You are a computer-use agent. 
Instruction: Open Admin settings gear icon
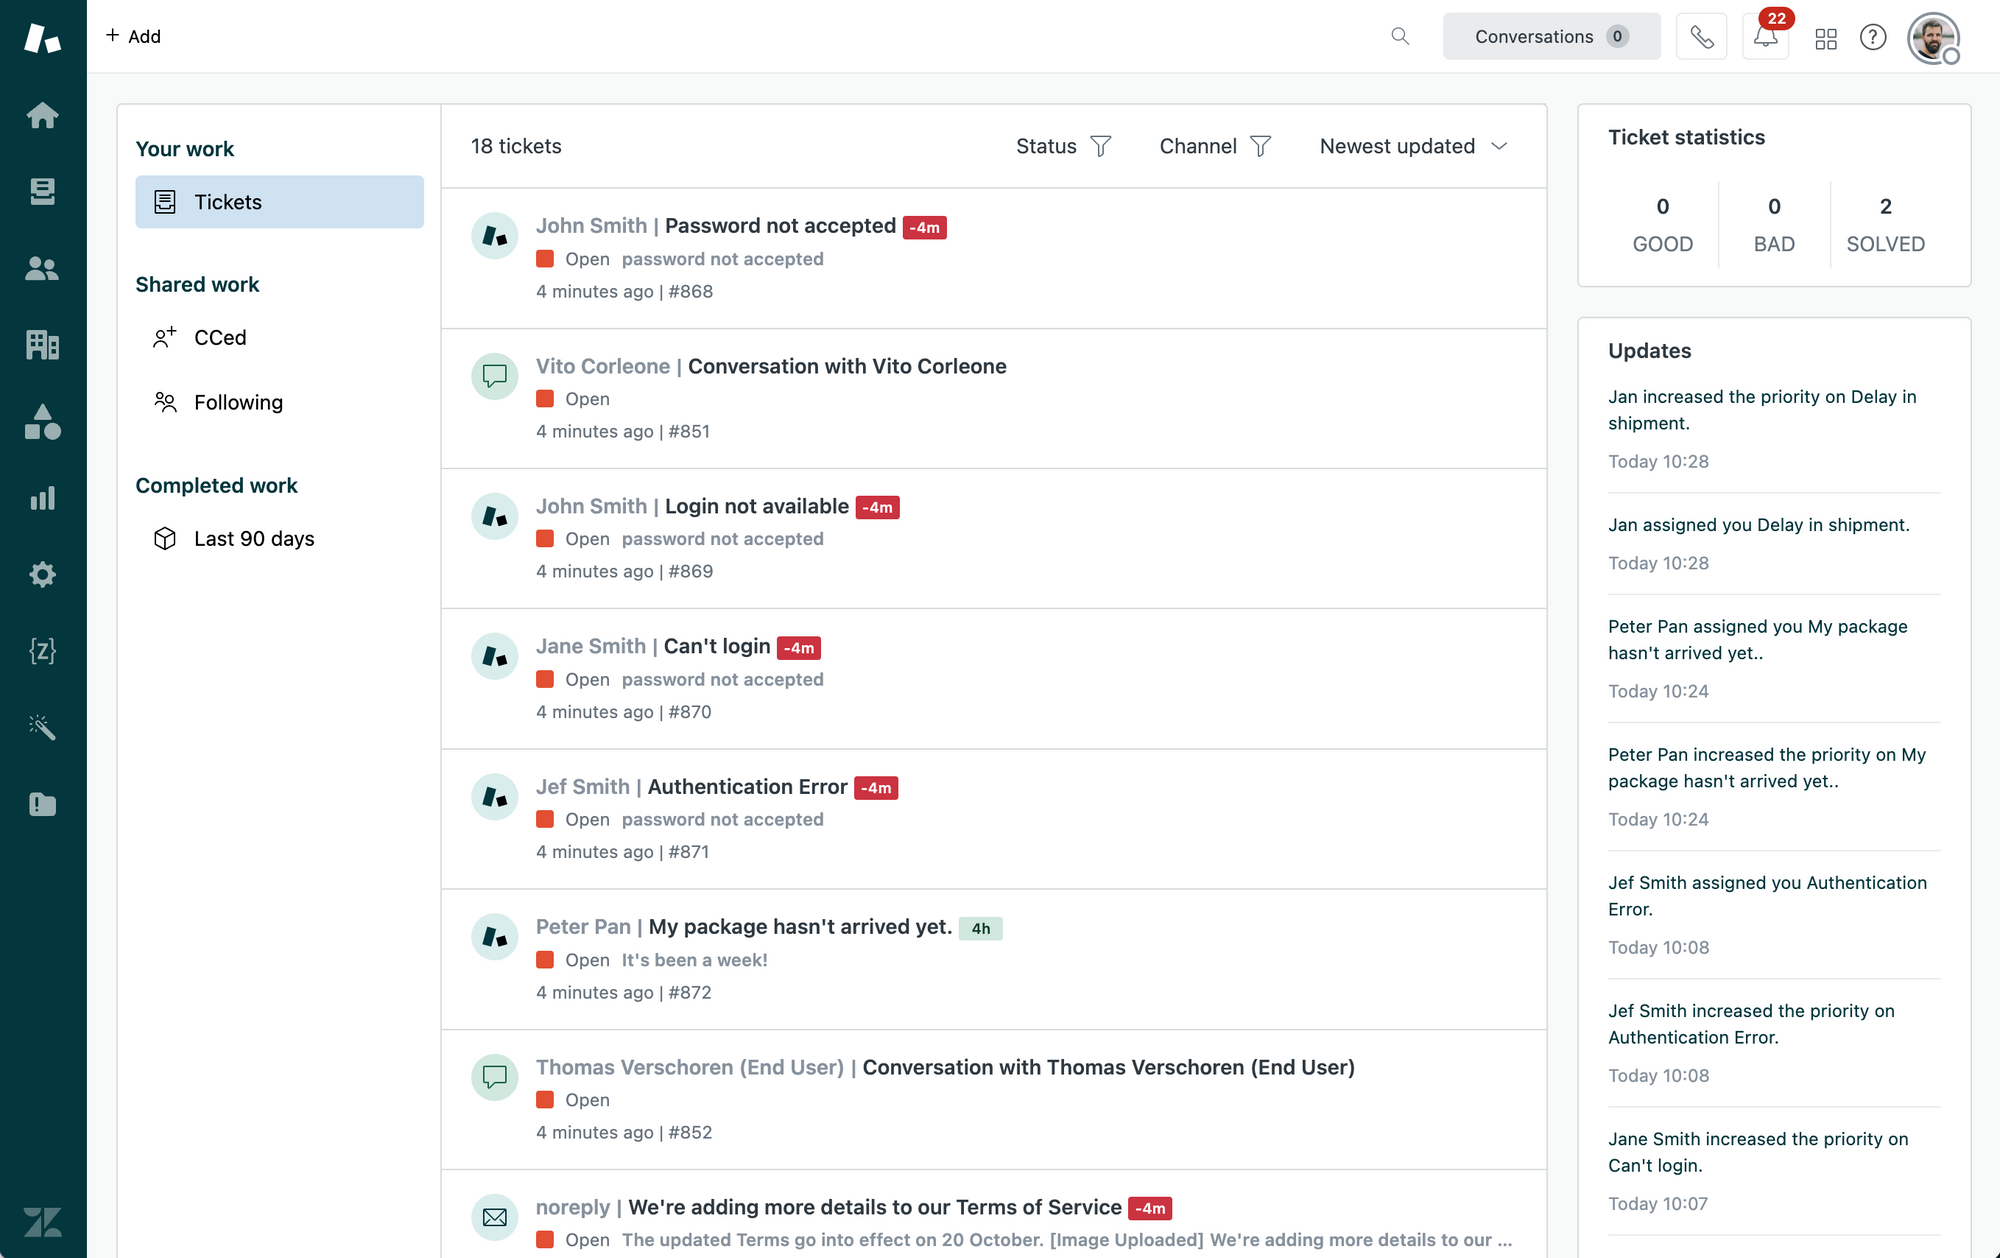42,575
